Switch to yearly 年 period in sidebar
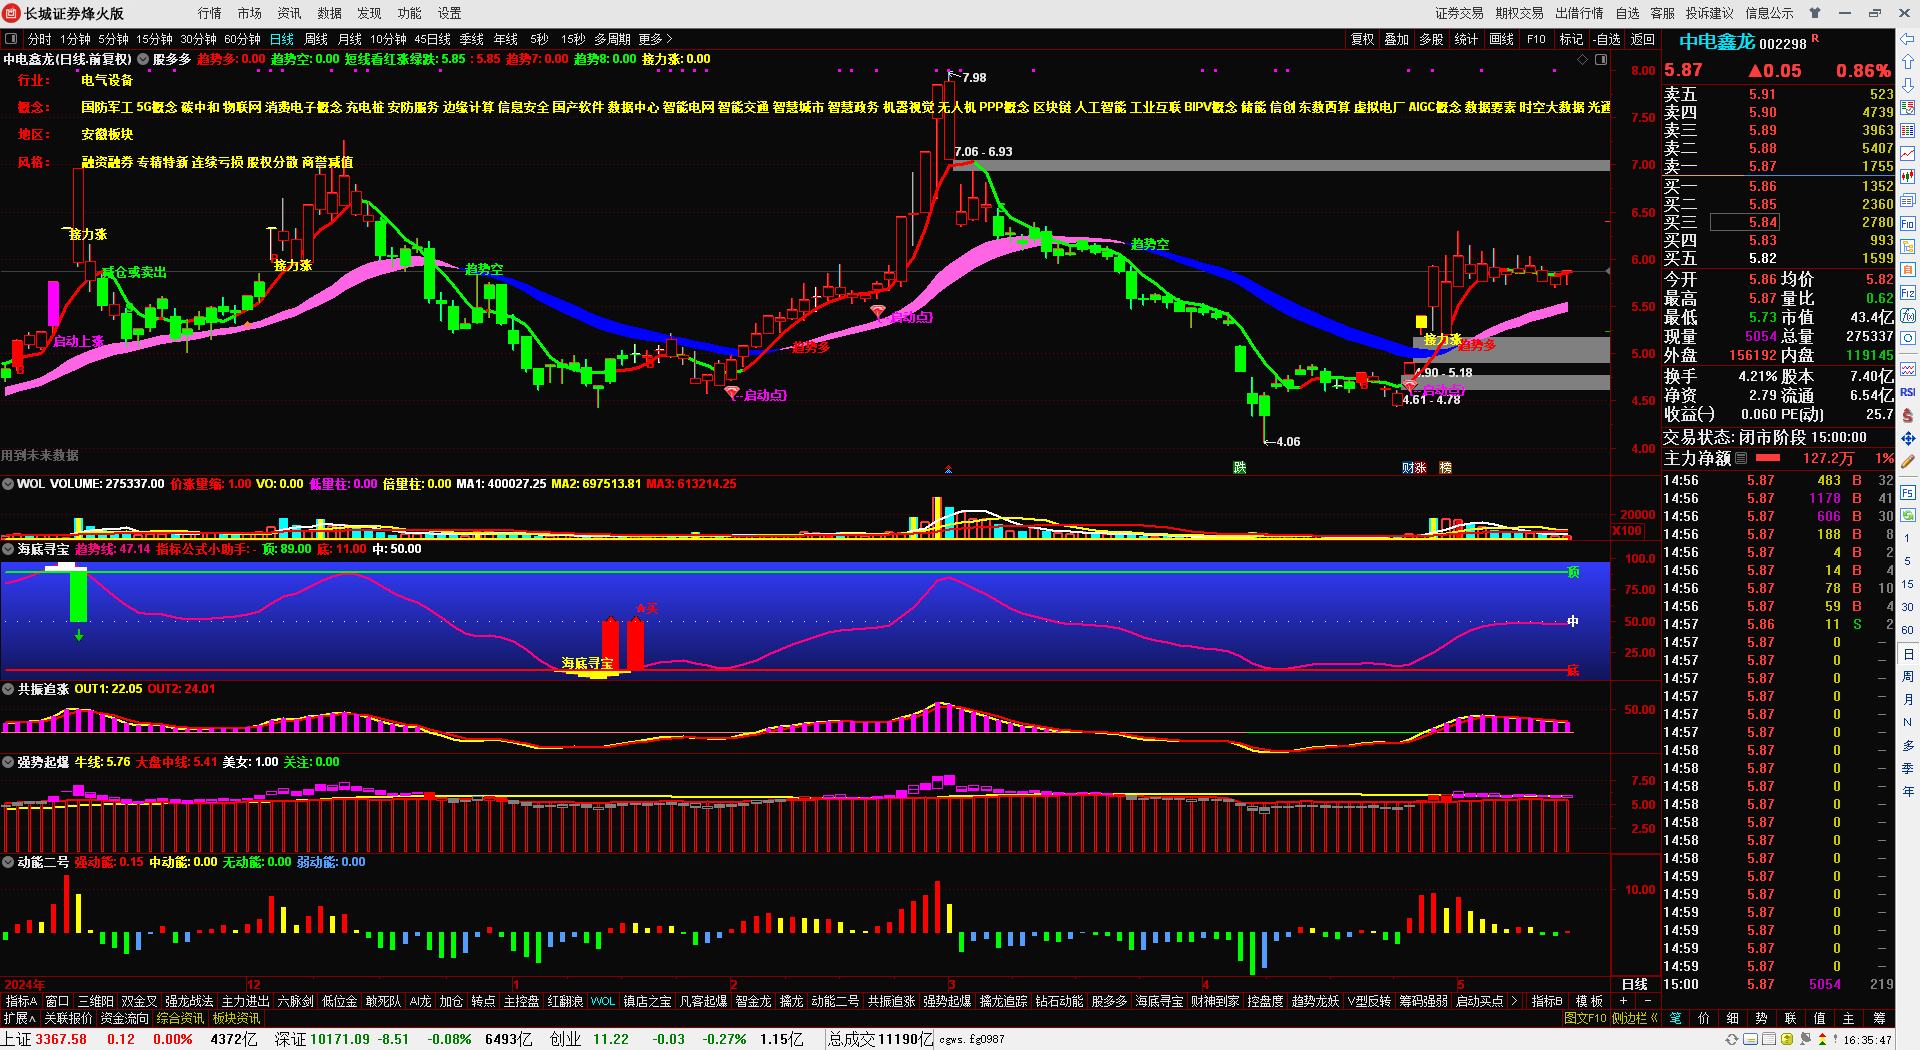Viewport: 1920px width, 1050px height. pyautogui.click(x=1908, y=791)
